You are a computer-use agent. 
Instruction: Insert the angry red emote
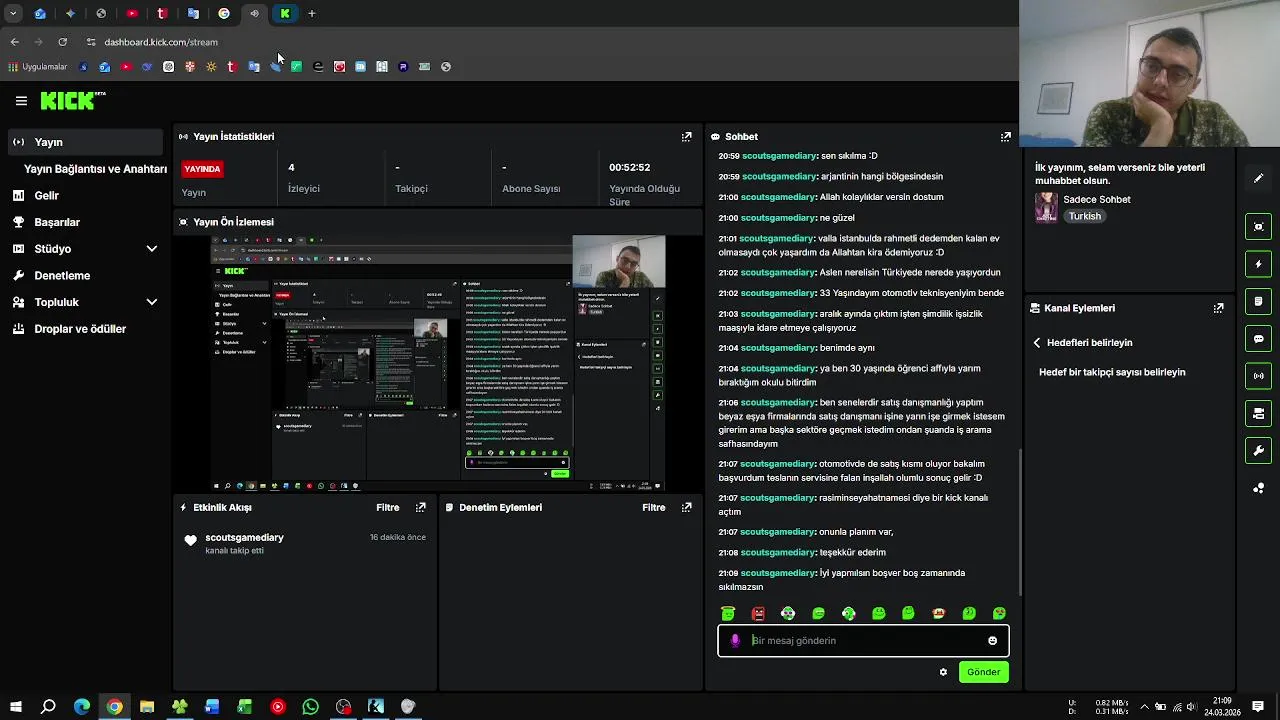758,614
